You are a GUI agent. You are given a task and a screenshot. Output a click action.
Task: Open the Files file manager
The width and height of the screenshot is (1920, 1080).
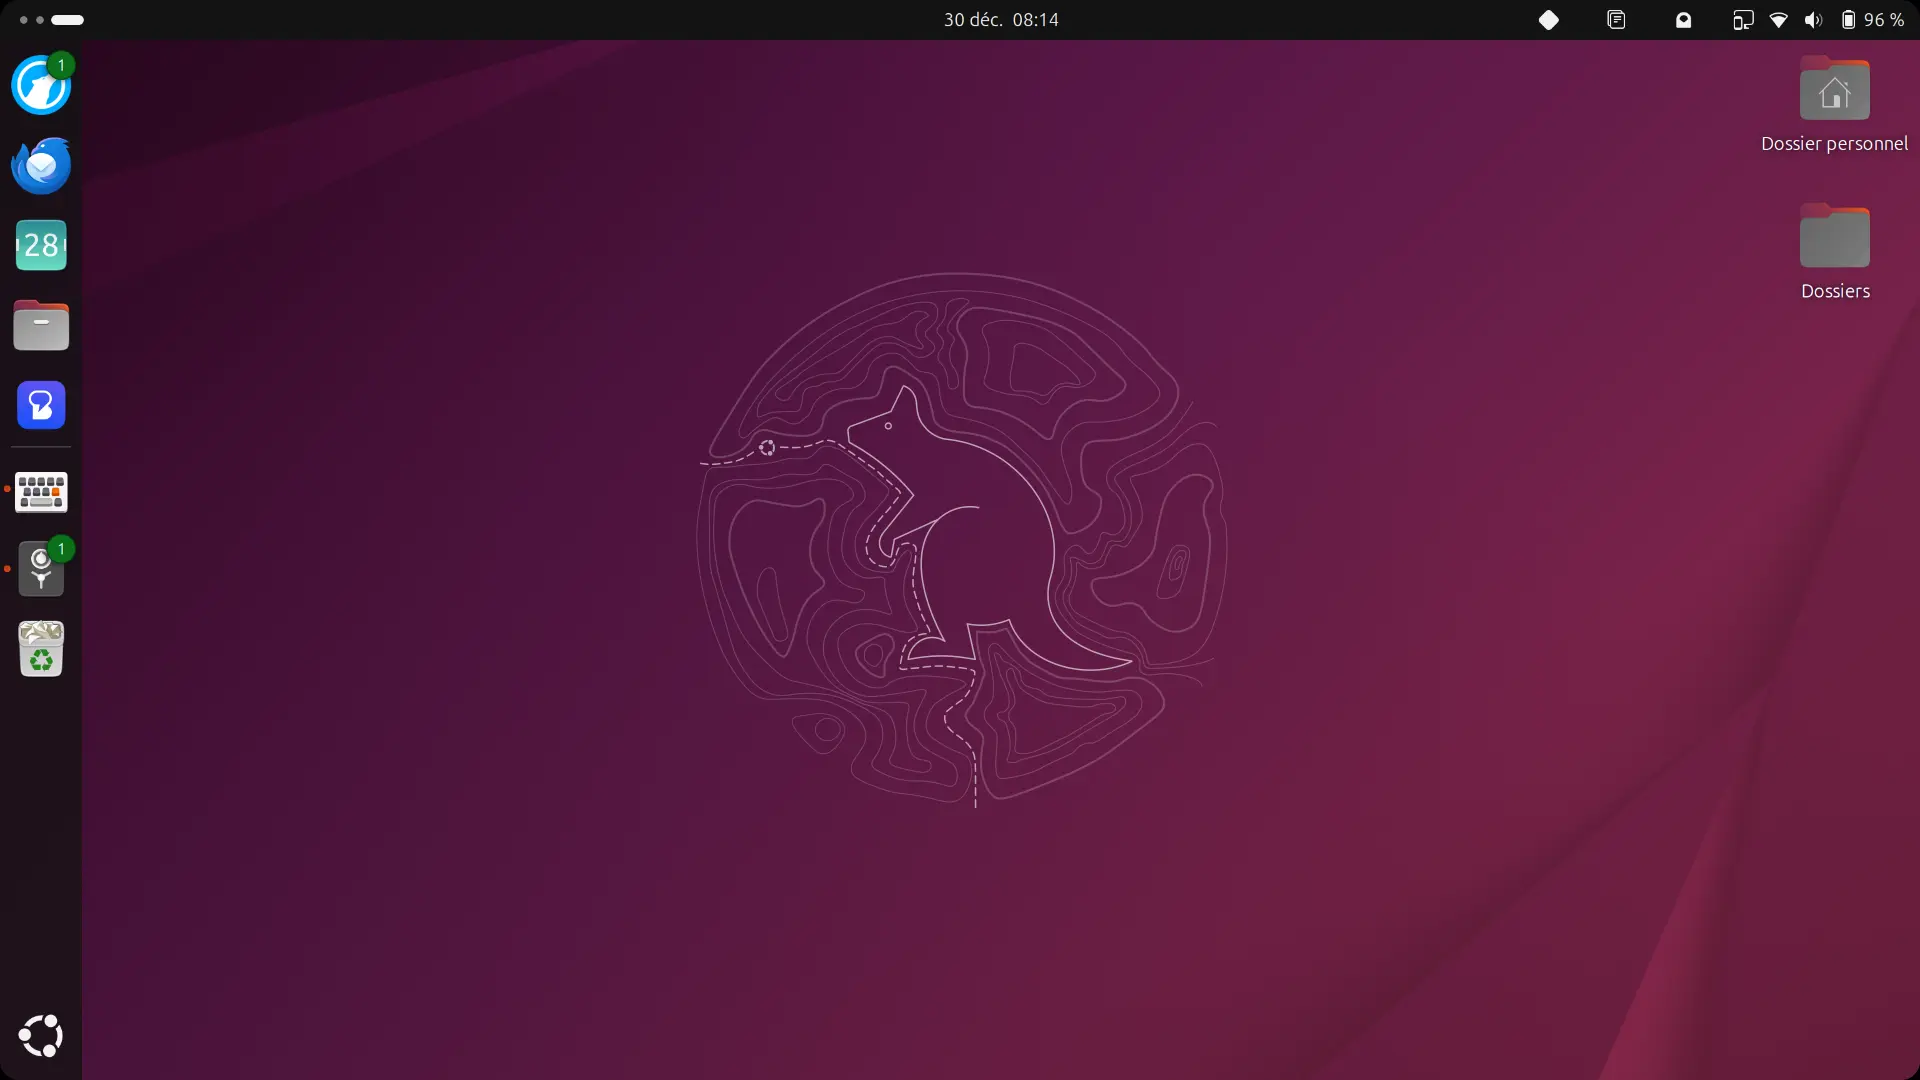40,325
